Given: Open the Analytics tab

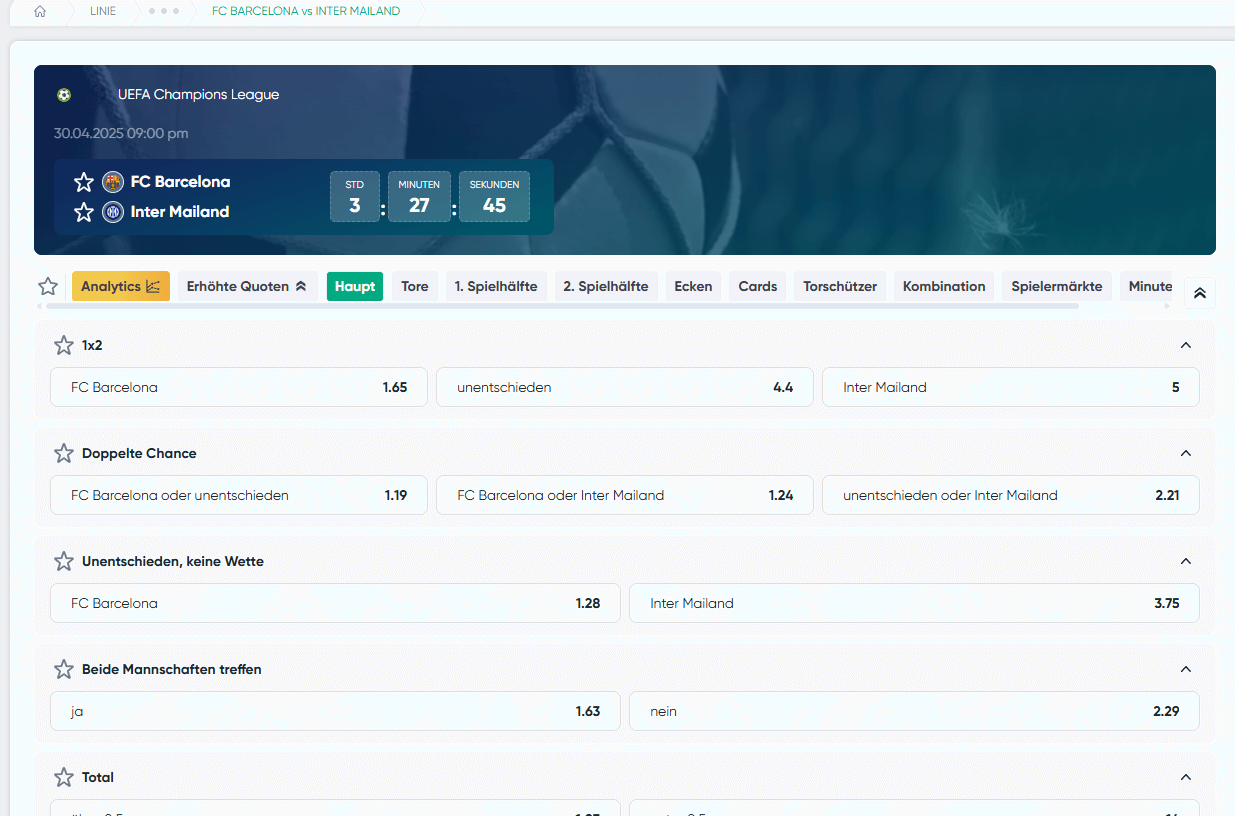Looking at the screenshot, I should point(121,286).
